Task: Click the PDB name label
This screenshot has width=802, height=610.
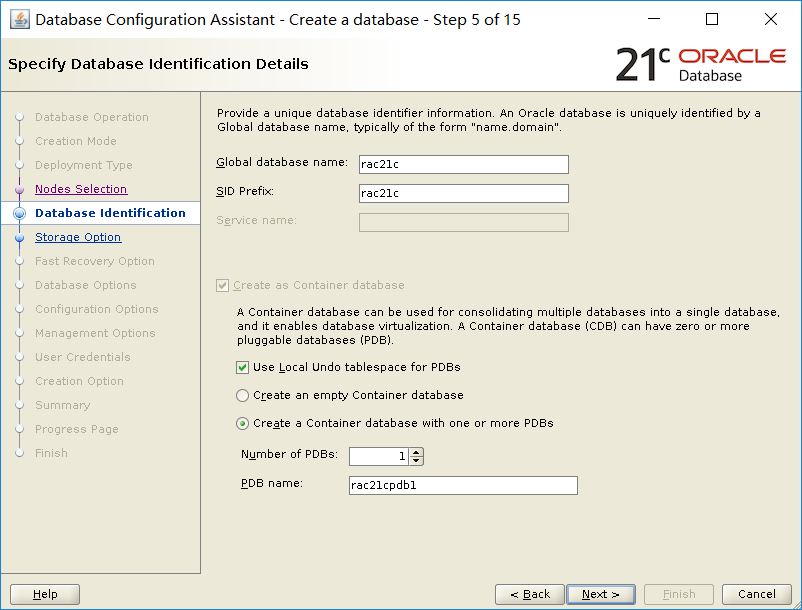Action: [x=272, y=483]
